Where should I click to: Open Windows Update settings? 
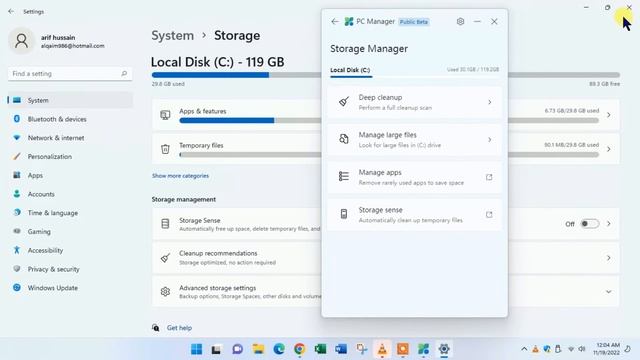coord(70,288)
